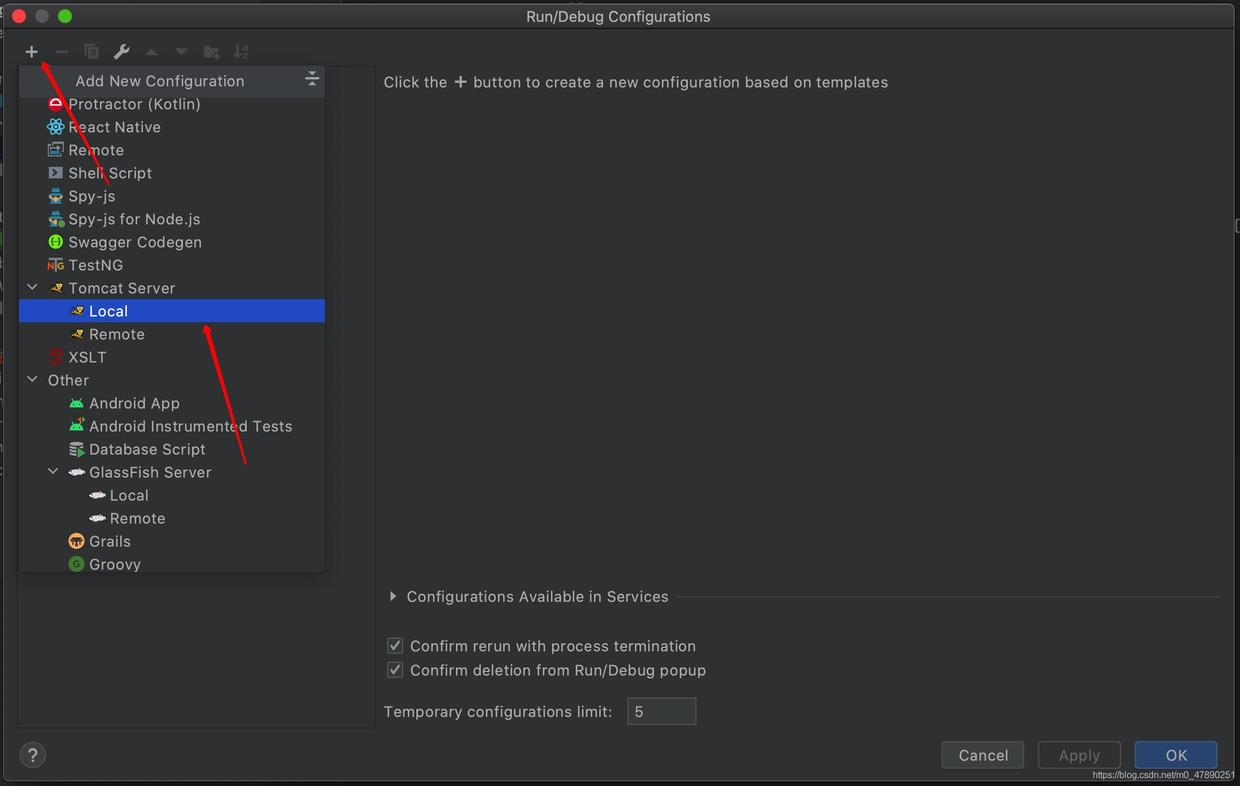This screenshot has width=1240, height=786.
Task: Click the plus Add New Configuration button
Action: (x=32, y=51)
